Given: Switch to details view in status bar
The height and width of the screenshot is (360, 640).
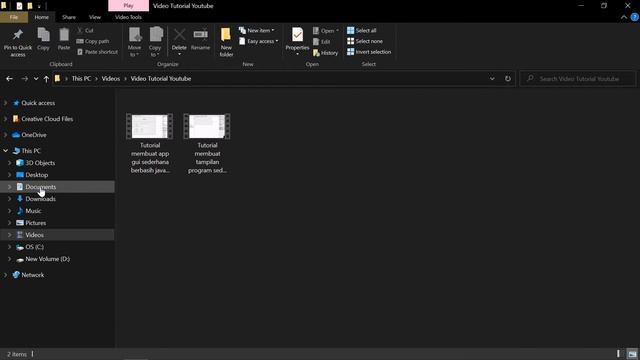Looking at the screenshot, I should click(x=619, y=354).
